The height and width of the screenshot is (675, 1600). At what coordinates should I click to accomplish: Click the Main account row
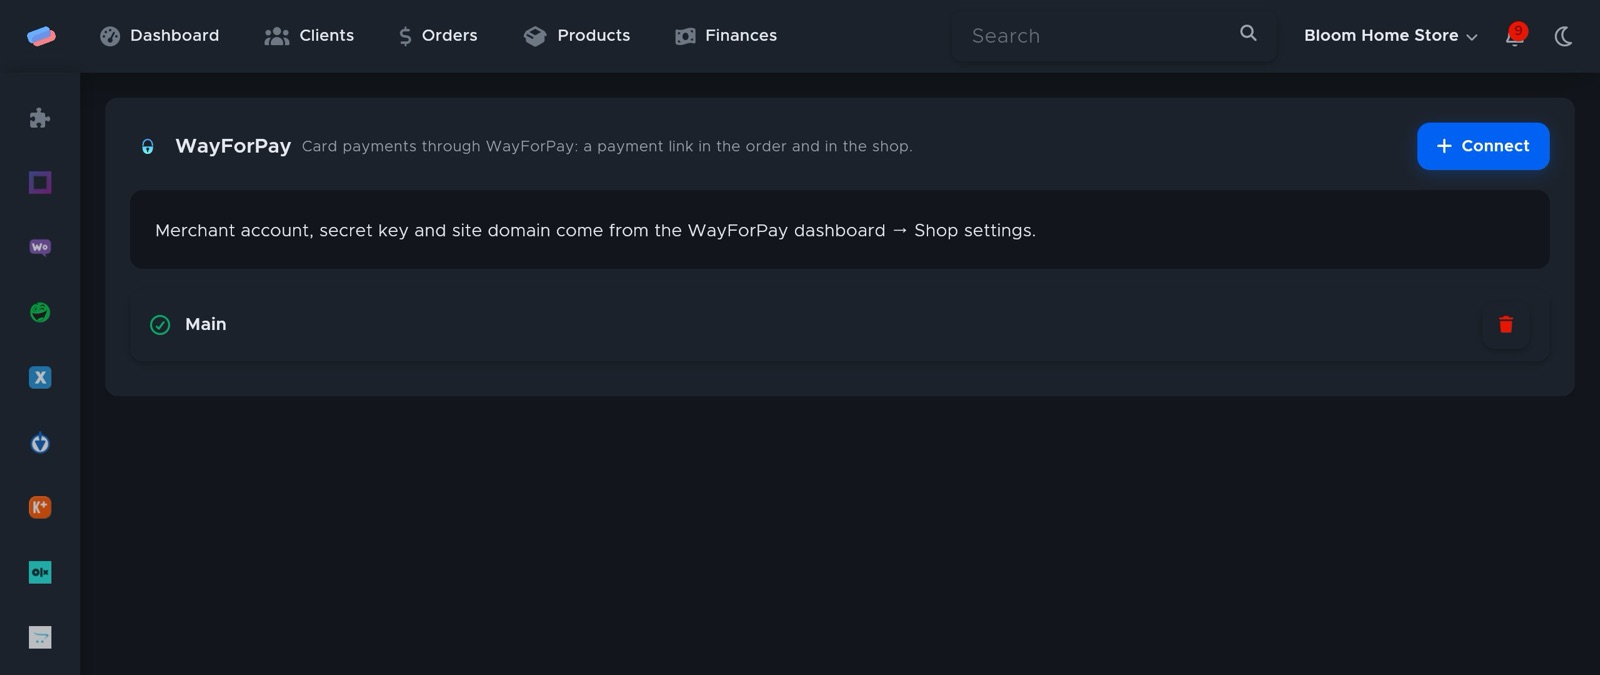840,324
